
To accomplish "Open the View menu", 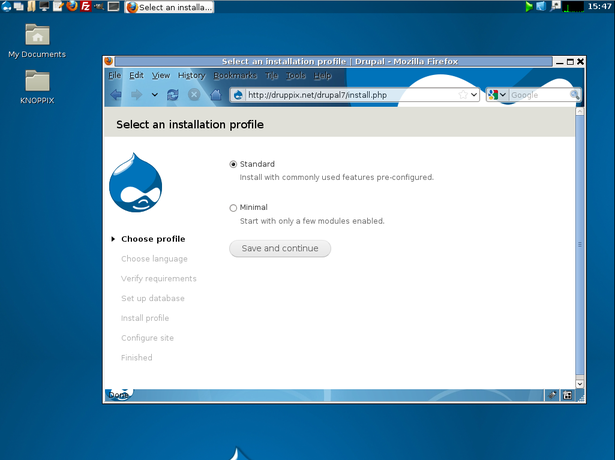I will click(161, 75).
